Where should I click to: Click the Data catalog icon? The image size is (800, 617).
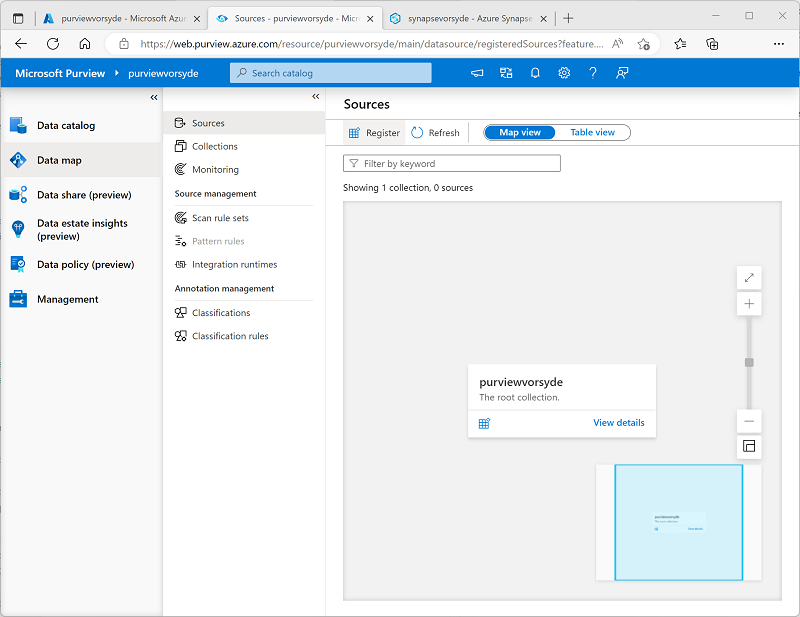pyautogui.click(x=18, y=126)
